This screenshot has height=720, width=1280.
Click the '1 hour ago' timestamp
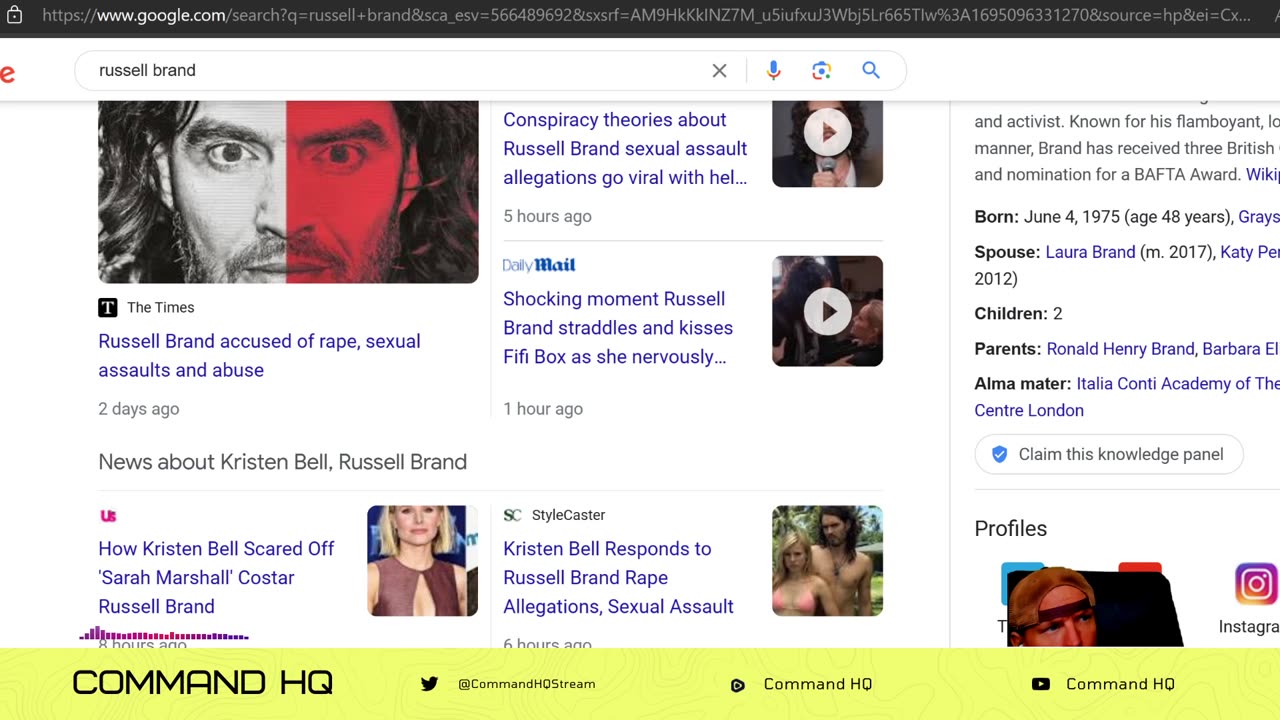pos(543,408)
